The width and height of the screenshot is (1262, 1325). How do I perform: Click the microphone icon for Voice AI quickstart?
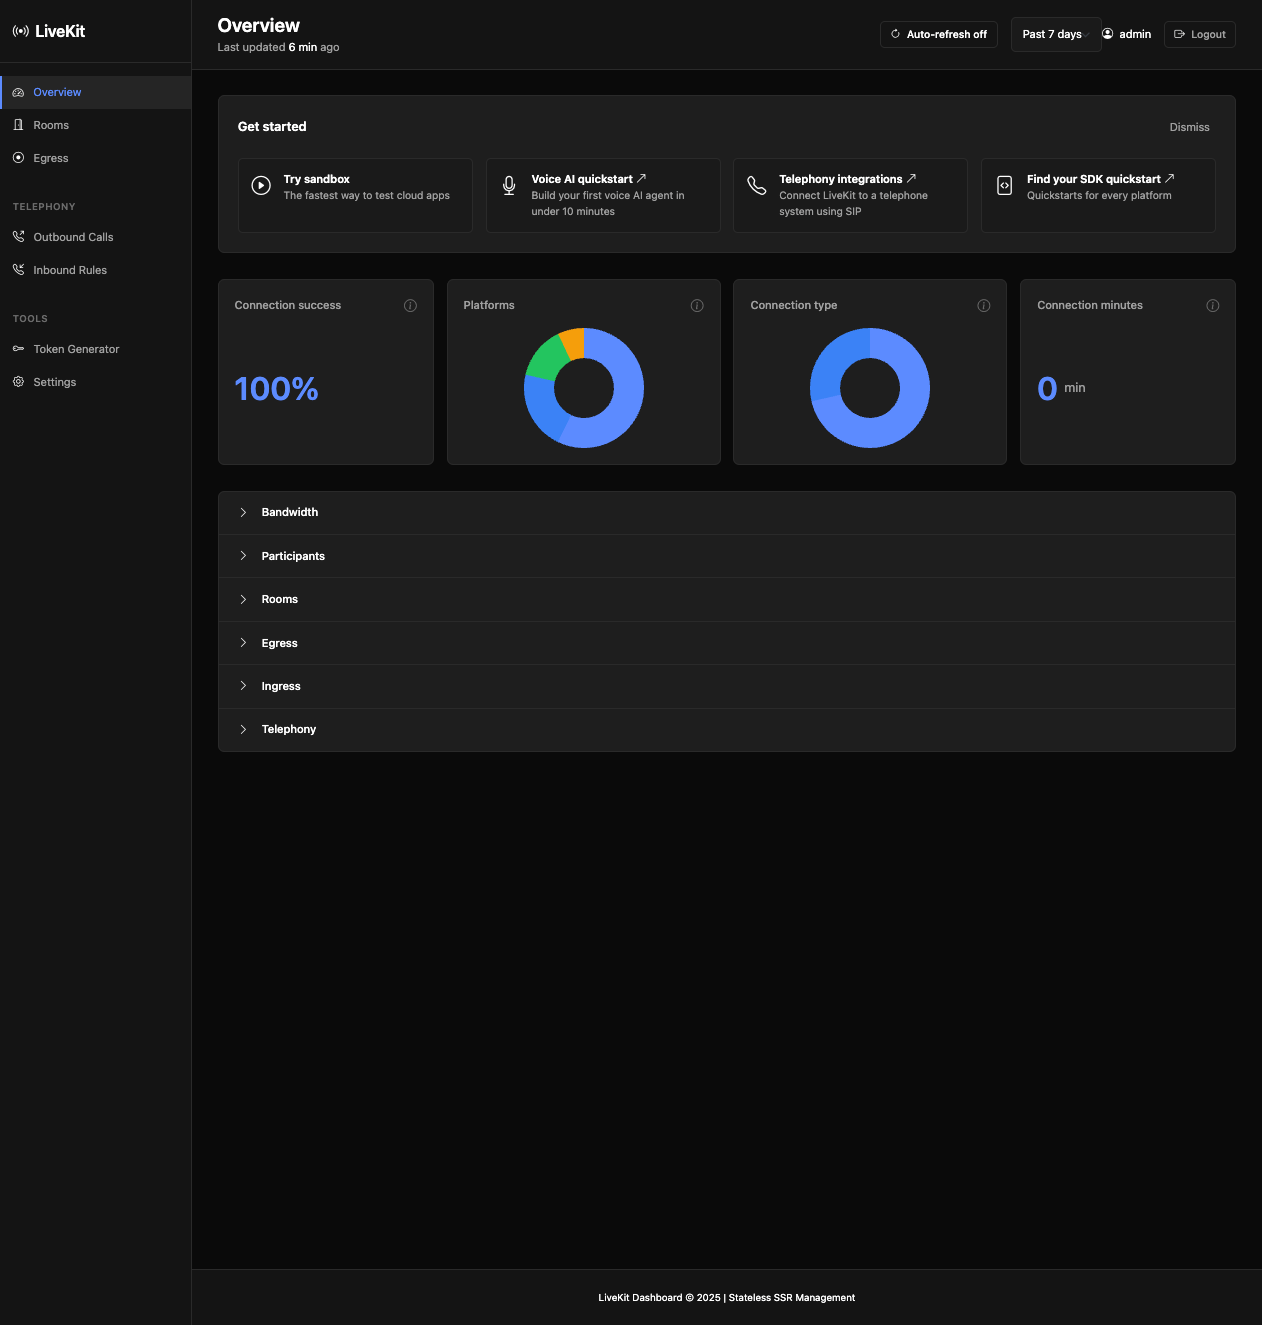point(509,186)
